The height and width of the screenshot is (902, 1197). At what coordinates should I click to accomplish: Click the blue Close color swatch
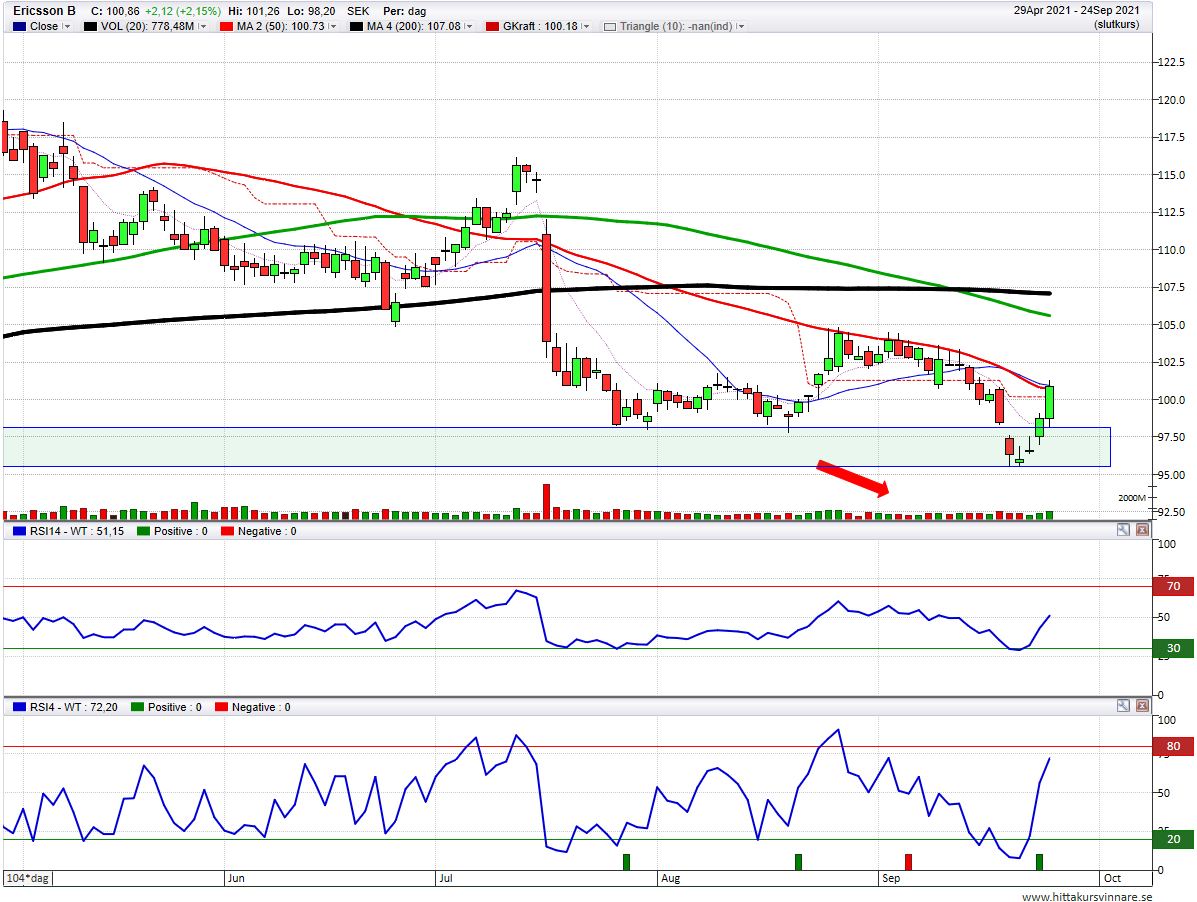point(20,26)
